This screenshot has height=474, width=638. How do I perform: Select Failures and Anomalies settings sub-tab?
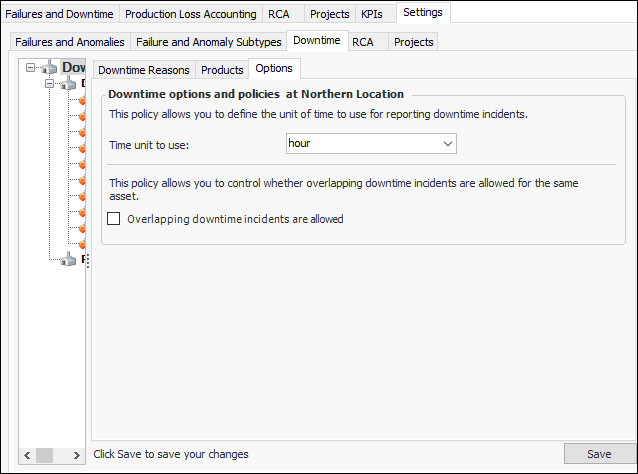[x=70, y=42]
